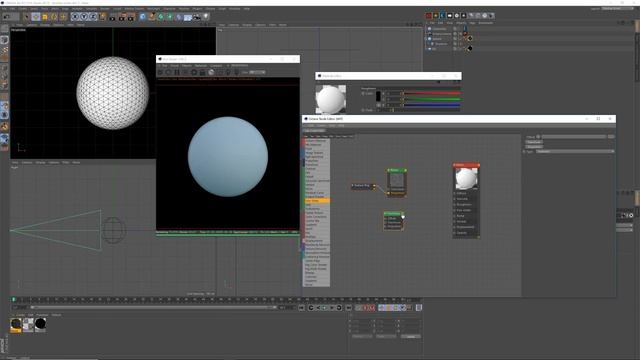Click the Floor environment icon
The height and width of the screenshot is (360, 640).
[187, 17]
